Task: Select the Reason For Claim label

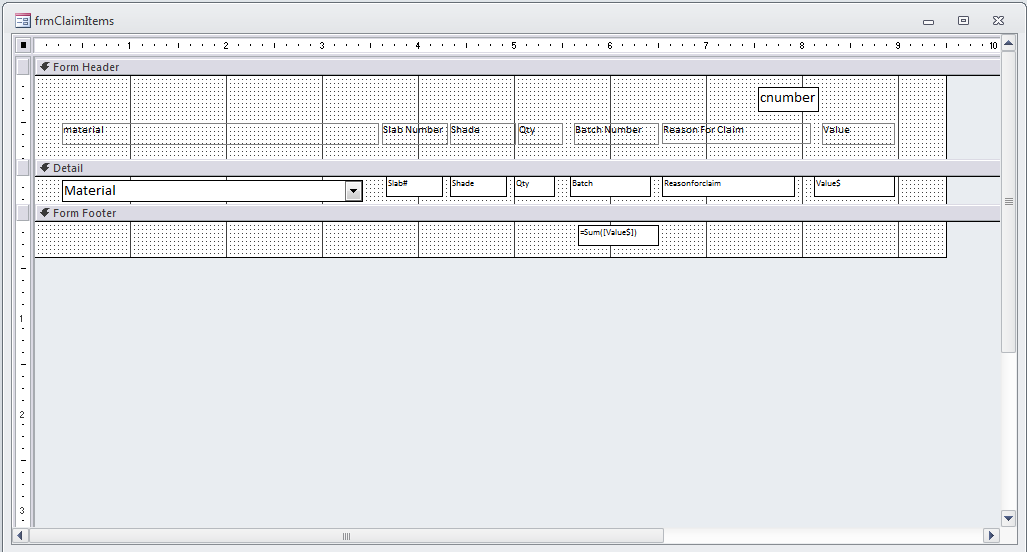Action: [736, 134]
